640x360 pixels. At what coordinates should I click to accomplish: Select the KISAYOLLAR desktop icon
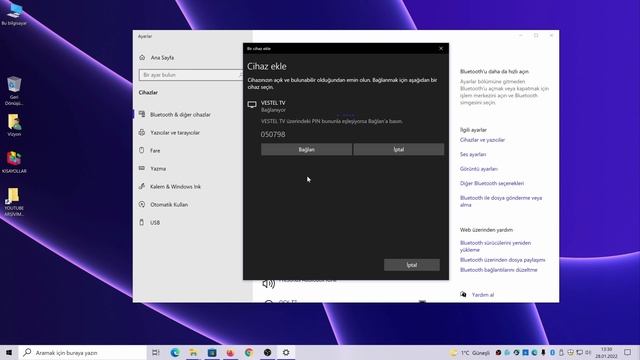[14, 162]
